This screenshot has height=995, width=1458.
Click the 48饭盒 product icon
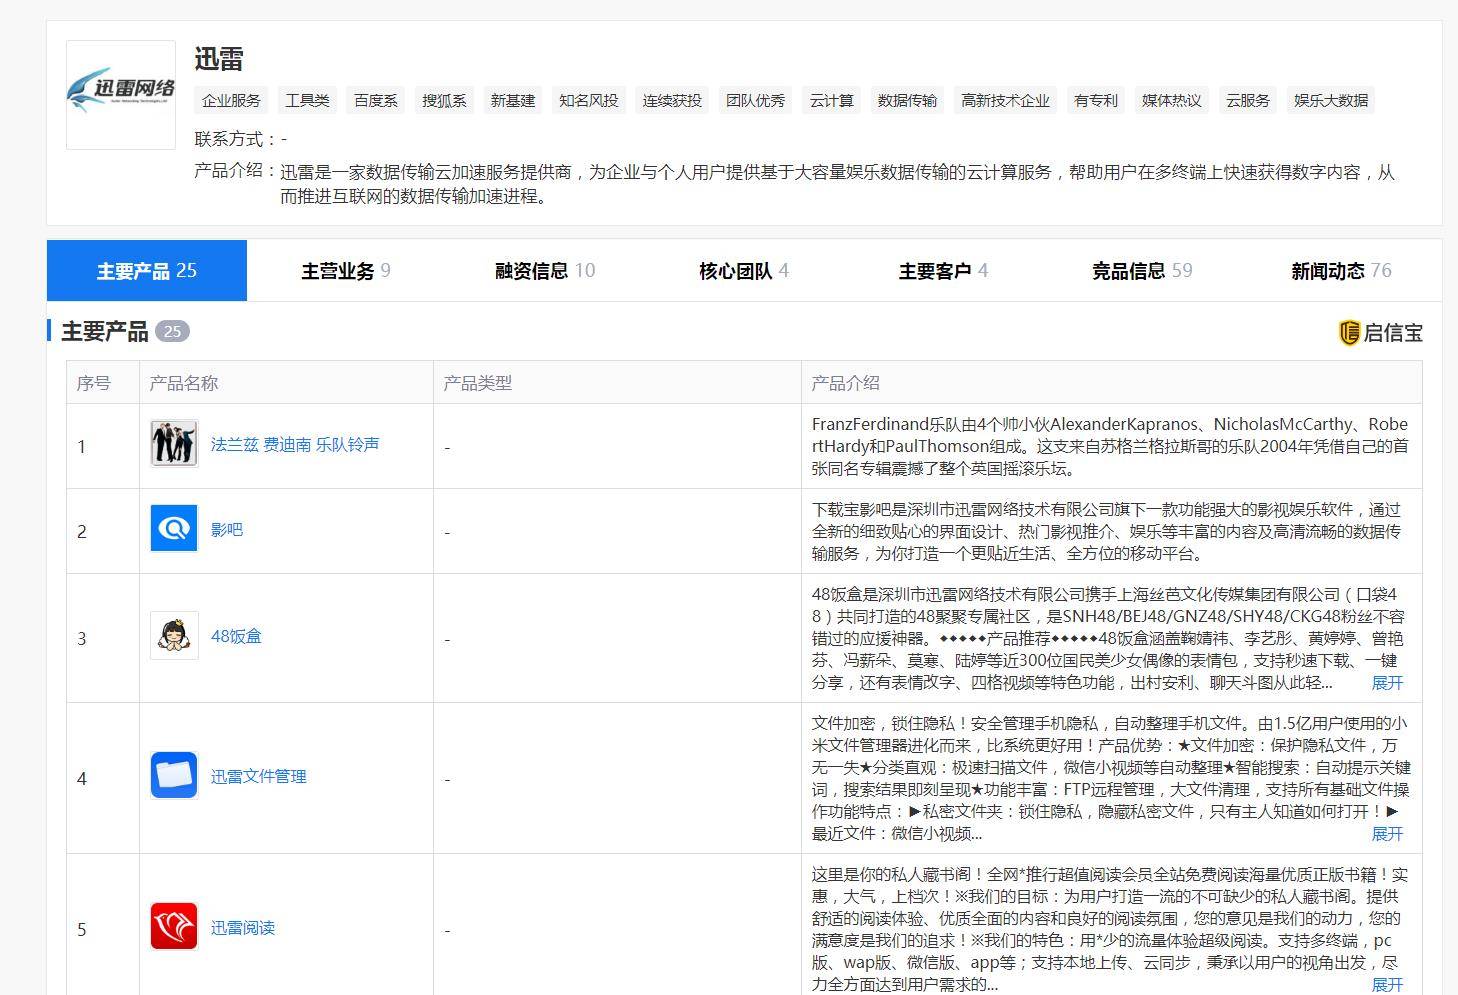click(x=174, y=636)
